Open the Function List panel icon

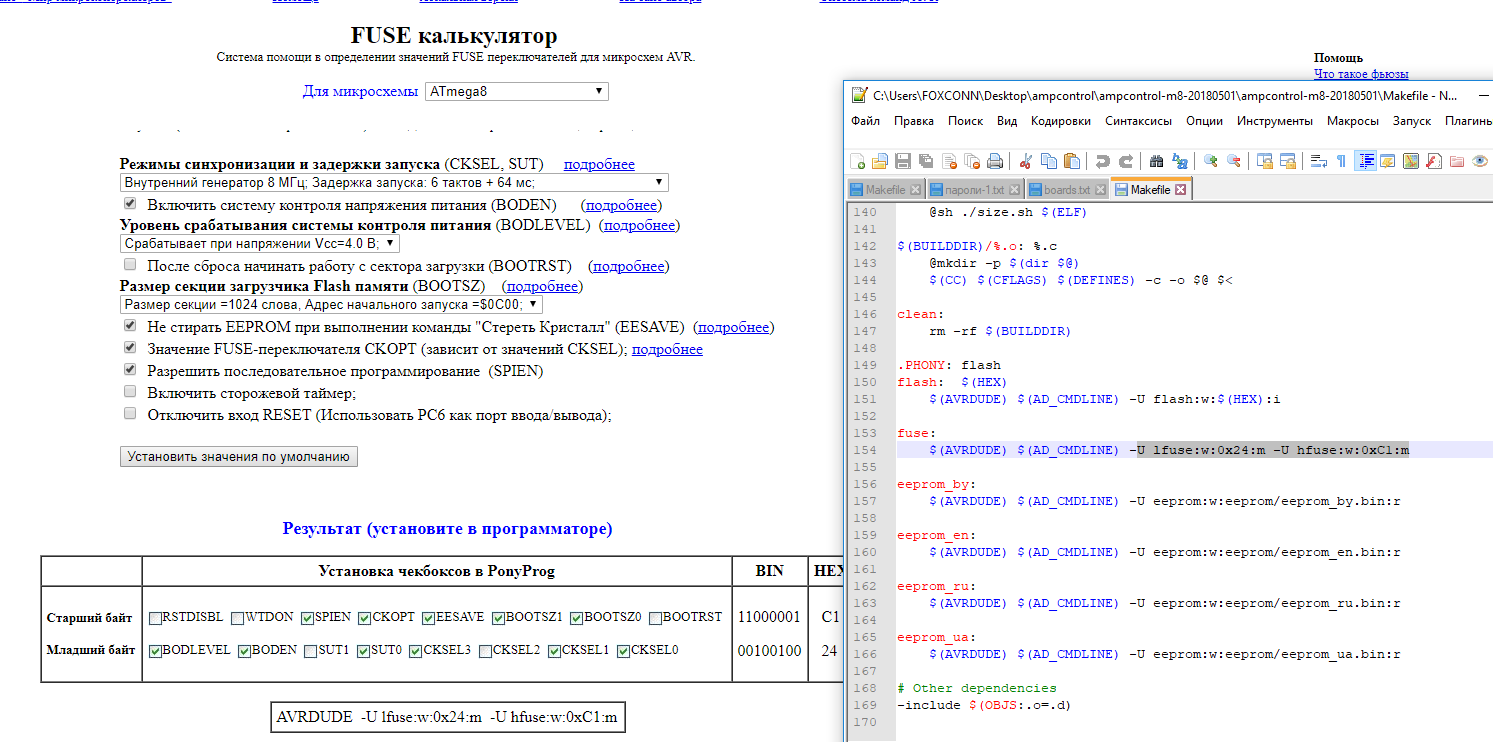click(x=1434, y=161)
